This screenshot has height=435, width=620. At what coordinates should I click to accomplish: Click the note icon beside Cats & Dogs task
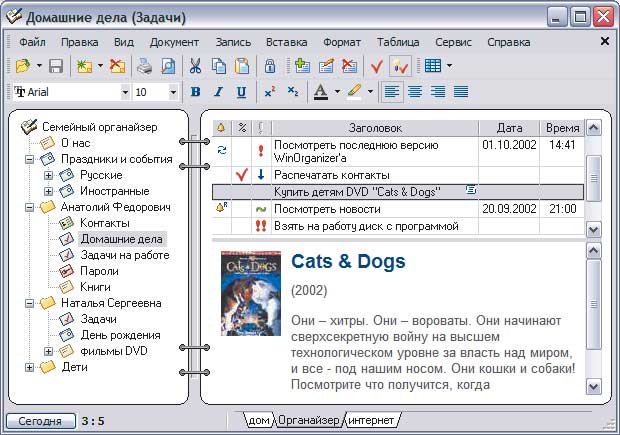(x=471, y=190)
